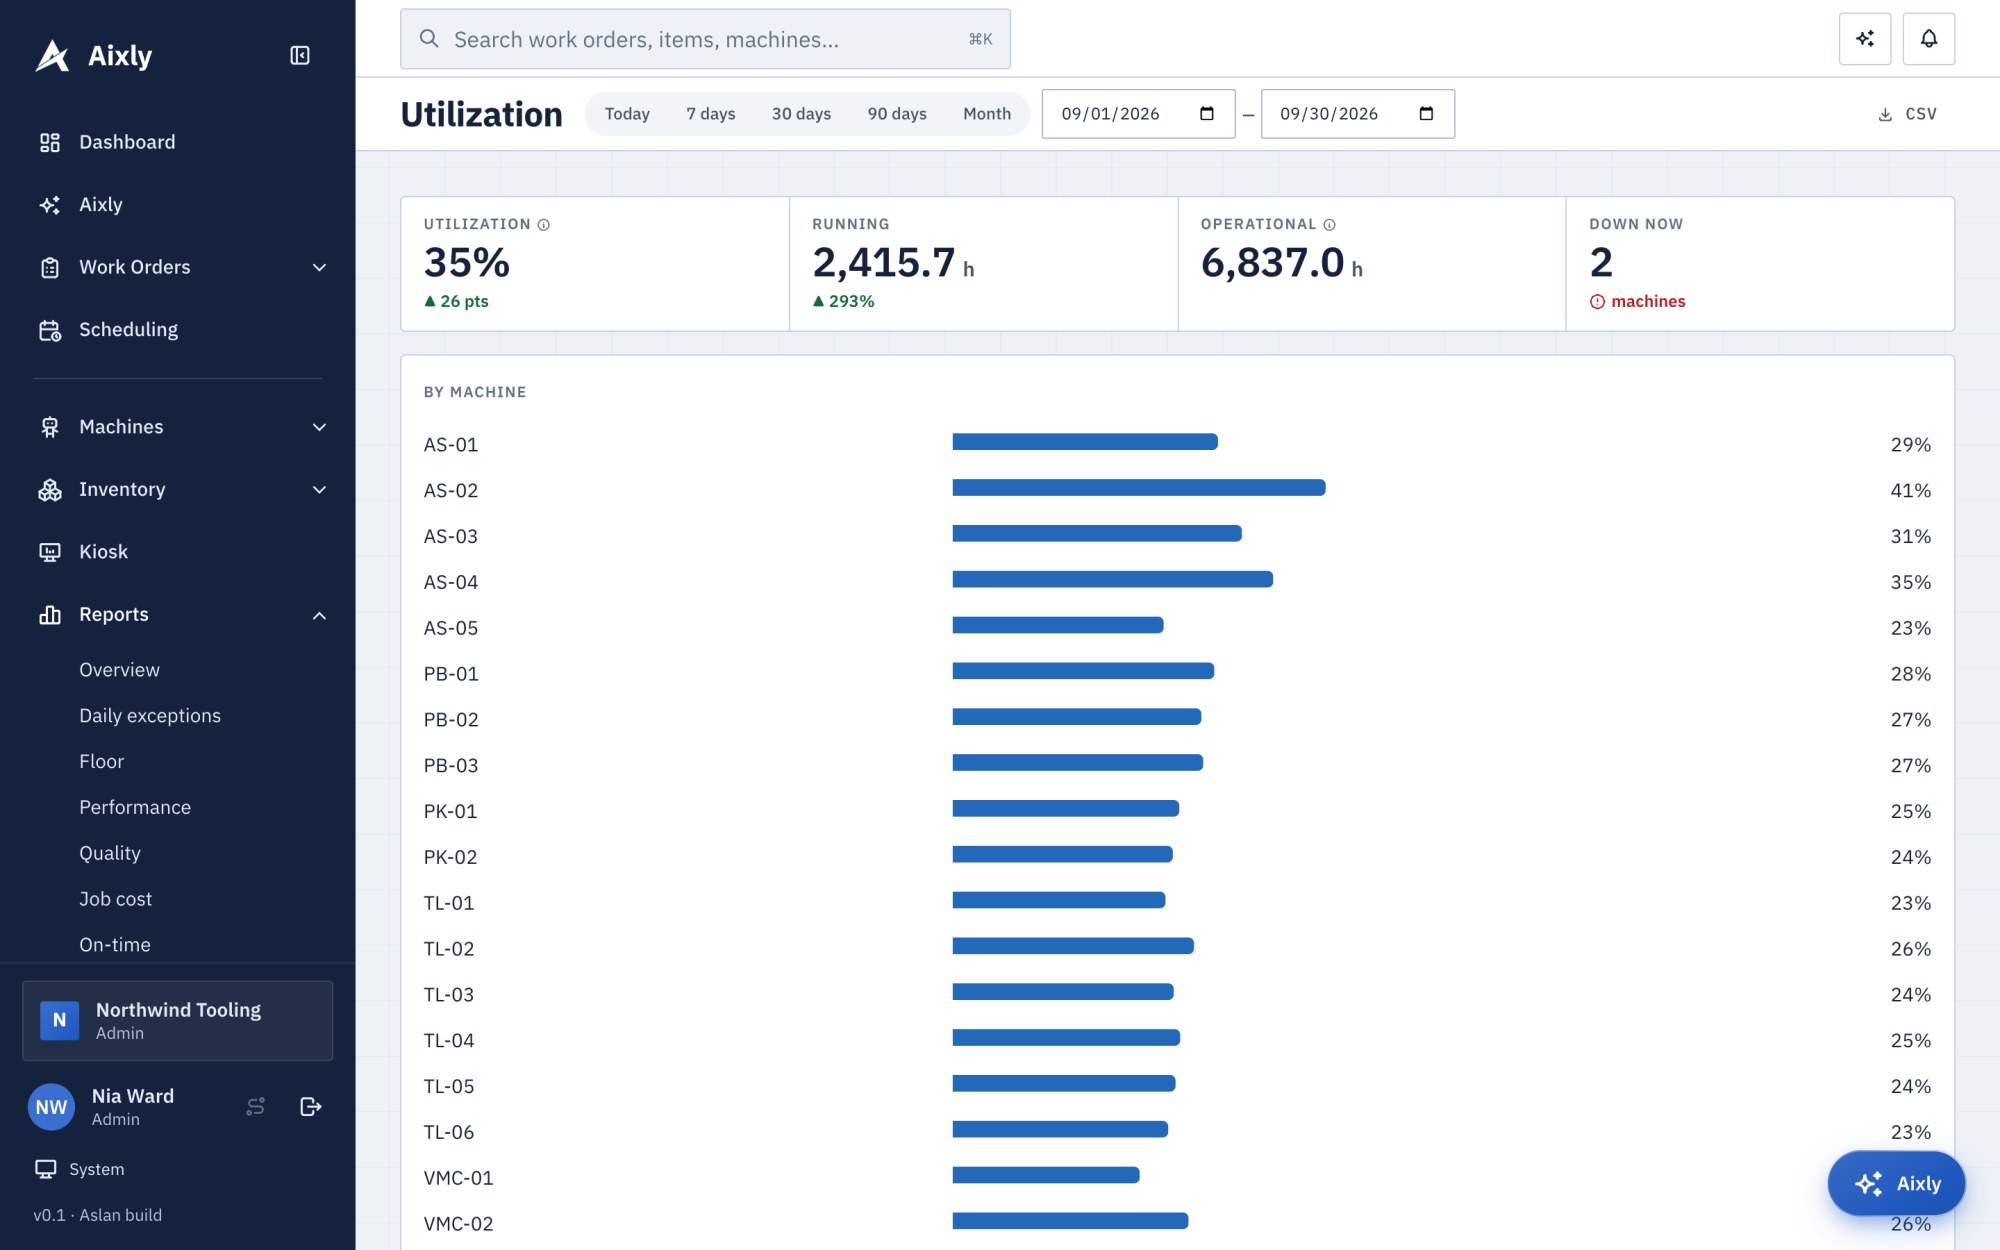Viewport: 2000px width, 1250px height.
Task: Download the CSV export
Action: click(x=1907, y=114)
